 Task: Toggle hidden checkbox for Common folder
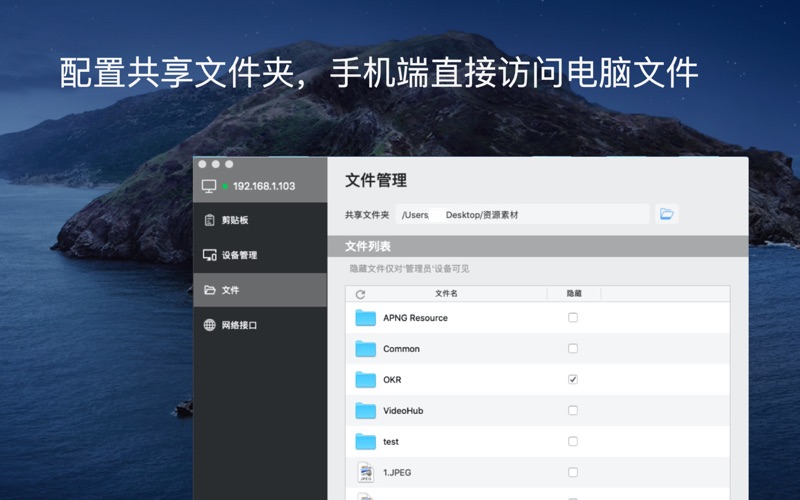(573, 348)
